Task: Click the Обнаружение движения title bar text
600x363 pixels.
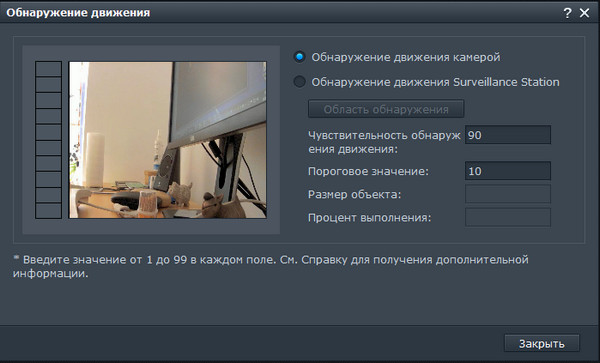Action: [78, 13]
